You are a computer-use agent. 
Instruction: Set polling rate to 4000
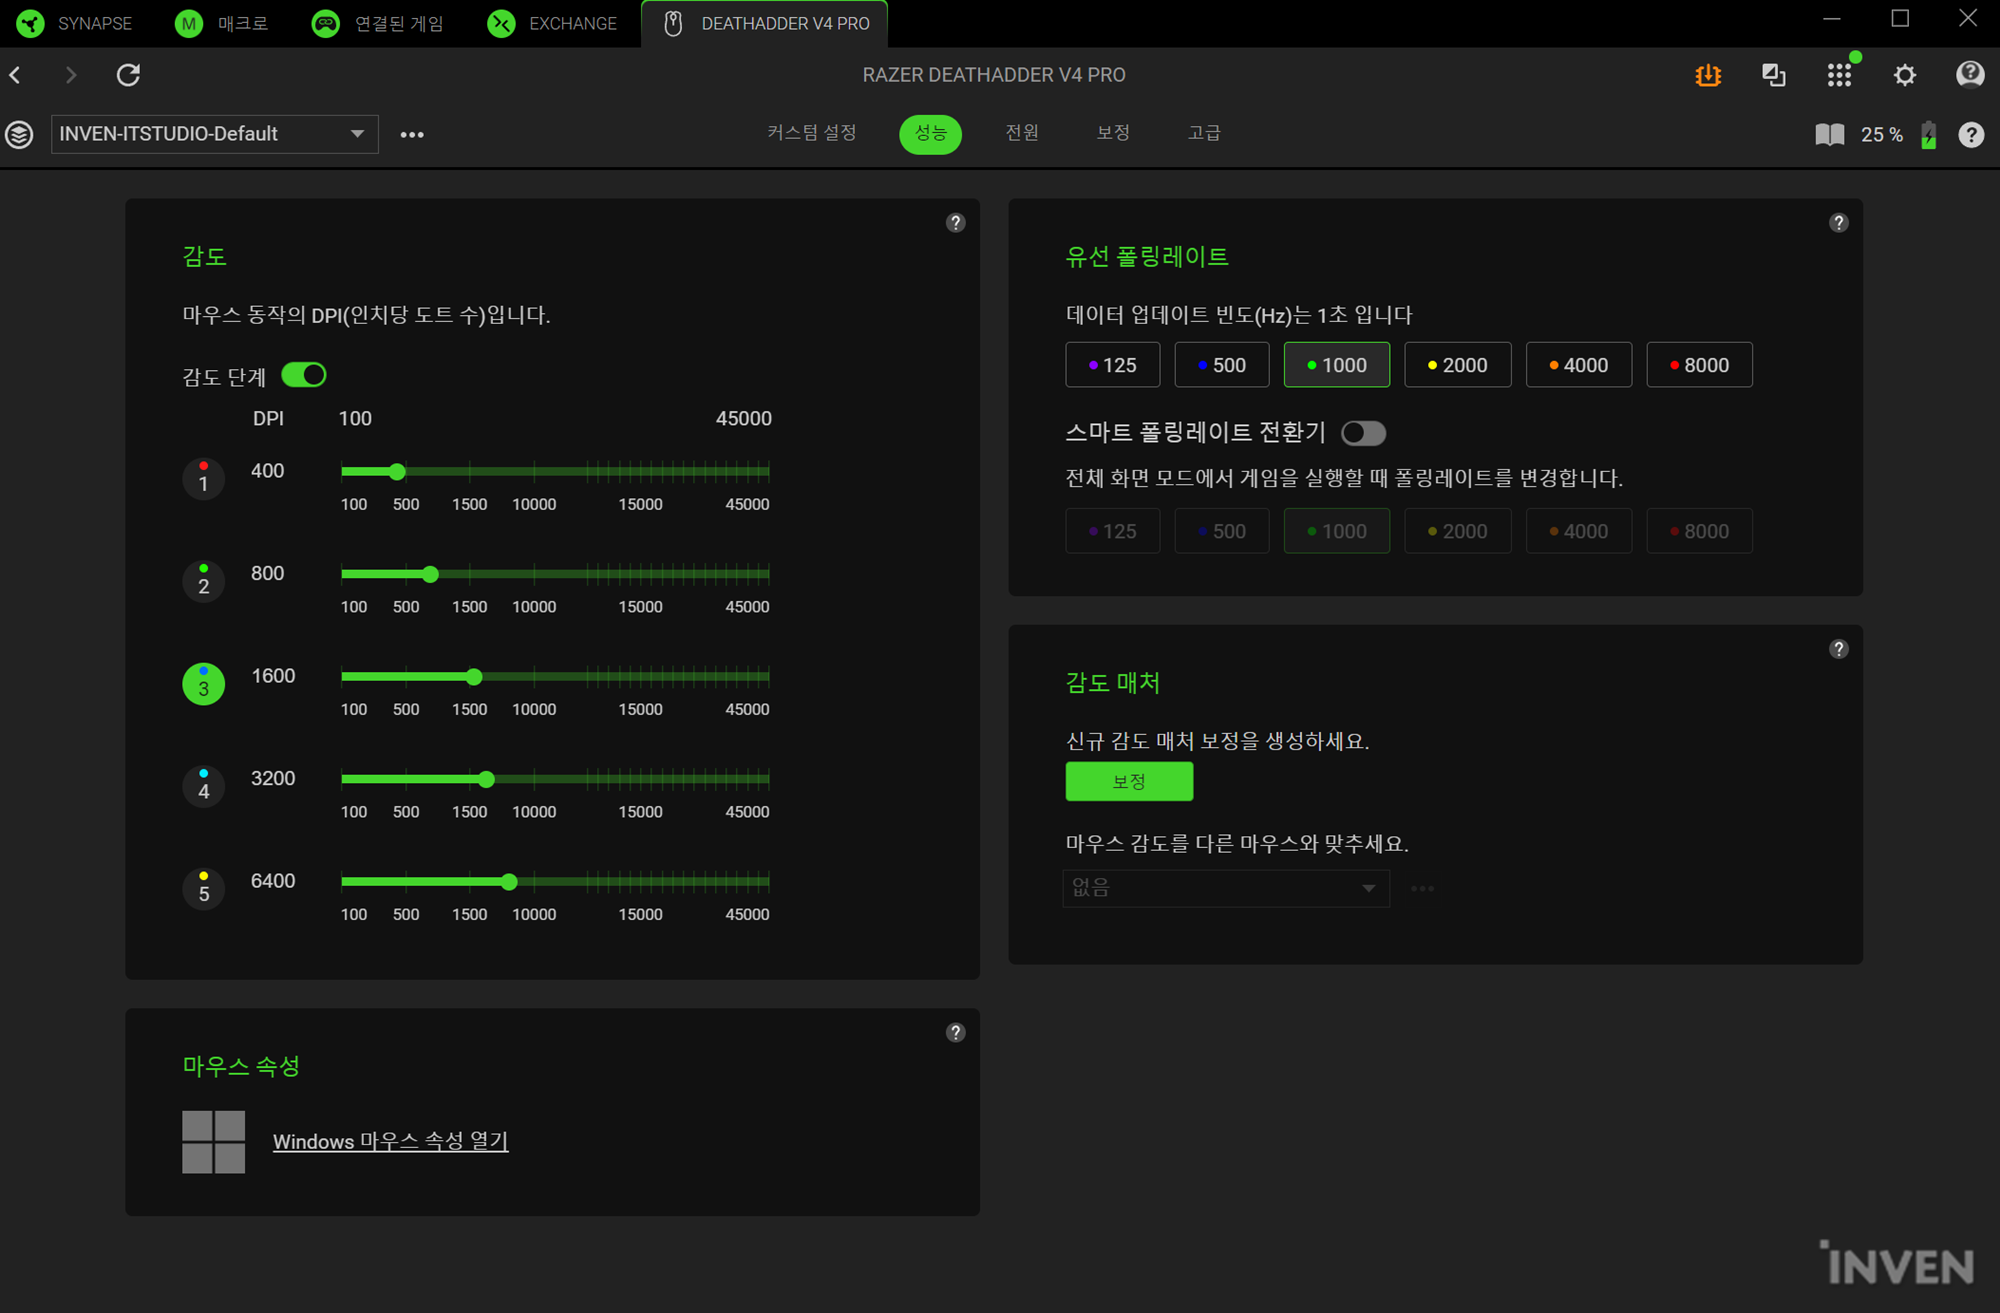tap(1579, 365)
